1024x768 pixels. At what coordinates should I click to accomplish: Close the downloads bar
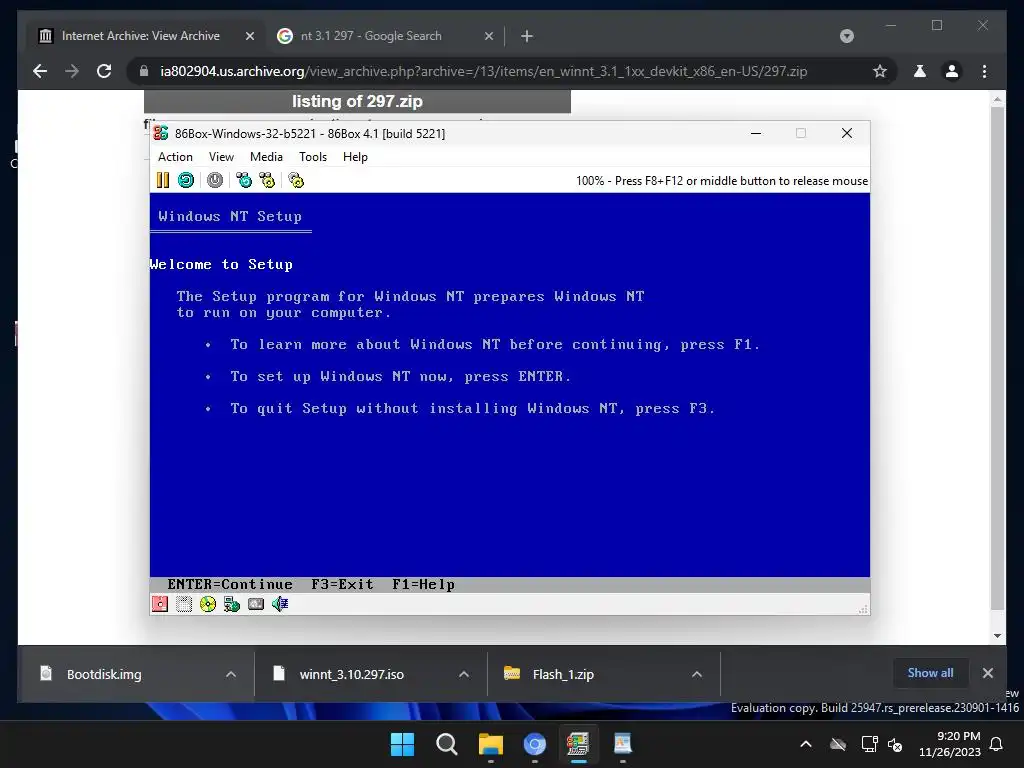click(987, 673)
